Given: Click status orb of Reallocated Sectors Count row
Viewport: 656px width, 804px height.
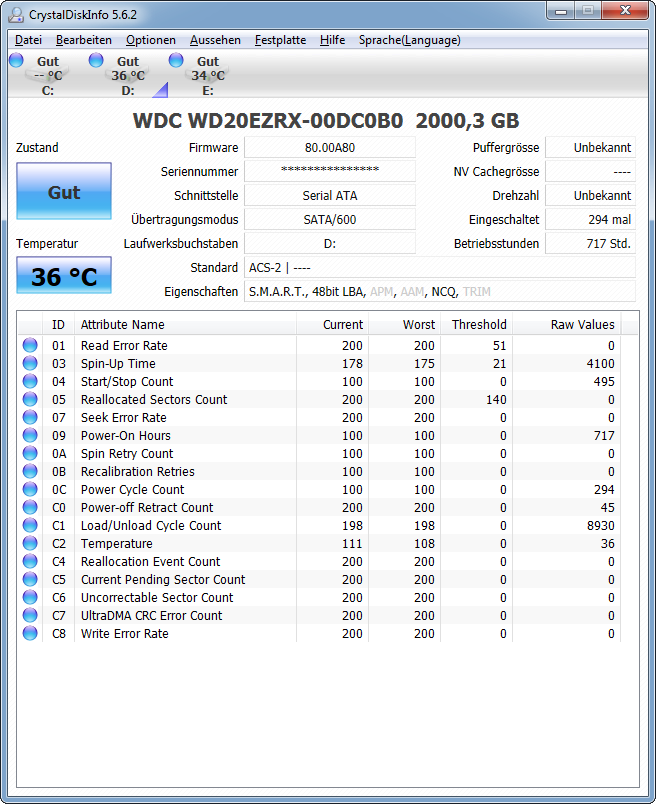Looking at the screenshot, I should pos(30,399).
